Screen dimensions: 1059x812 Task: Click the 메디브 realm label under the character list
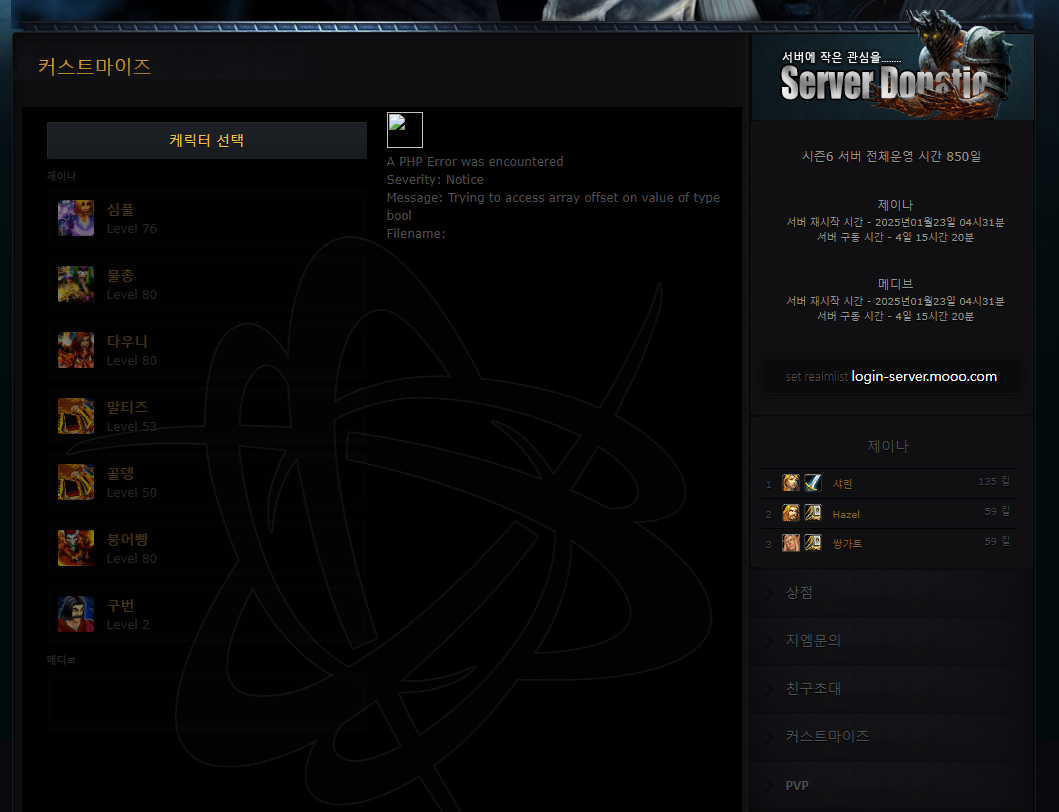(x=61, y=660)
